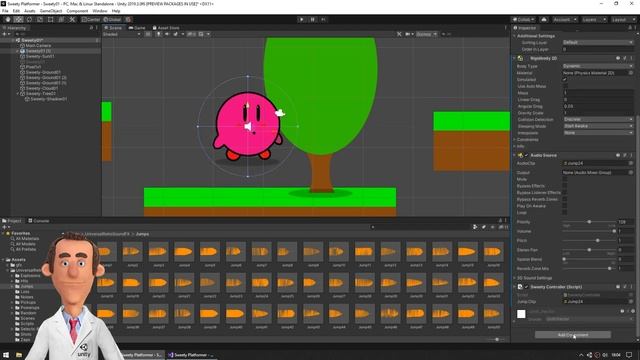The height and width of the screenshot is (360, 640).
Task: Click the Step frame button
Action: point(323,19)
